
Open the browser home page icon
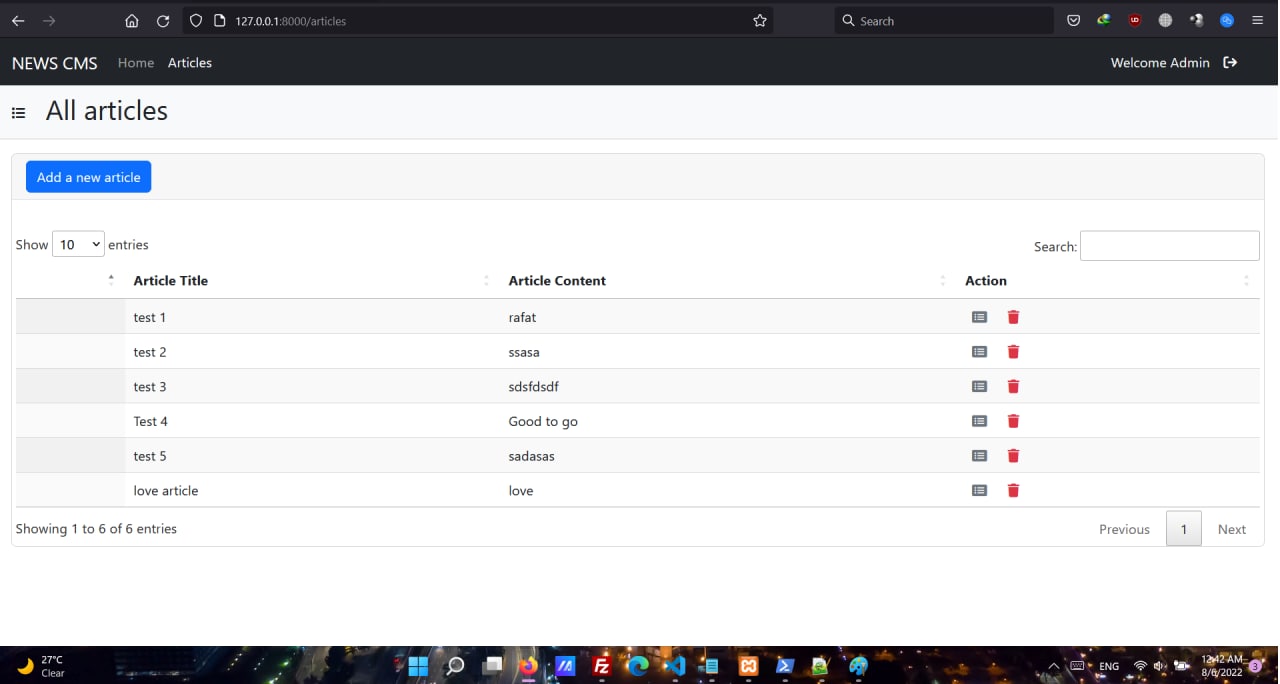[x=132, y=21]
